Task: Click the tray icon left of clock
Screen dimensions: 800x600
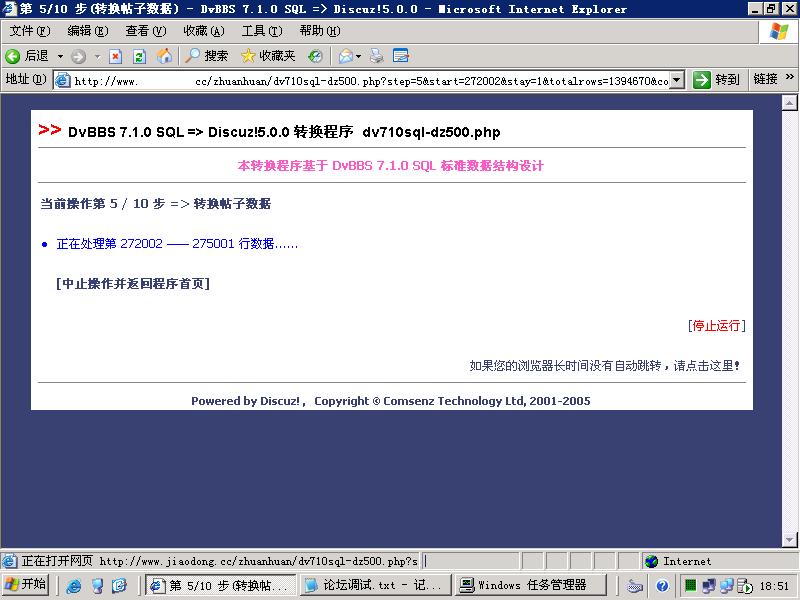Action: tap(745, 586)
